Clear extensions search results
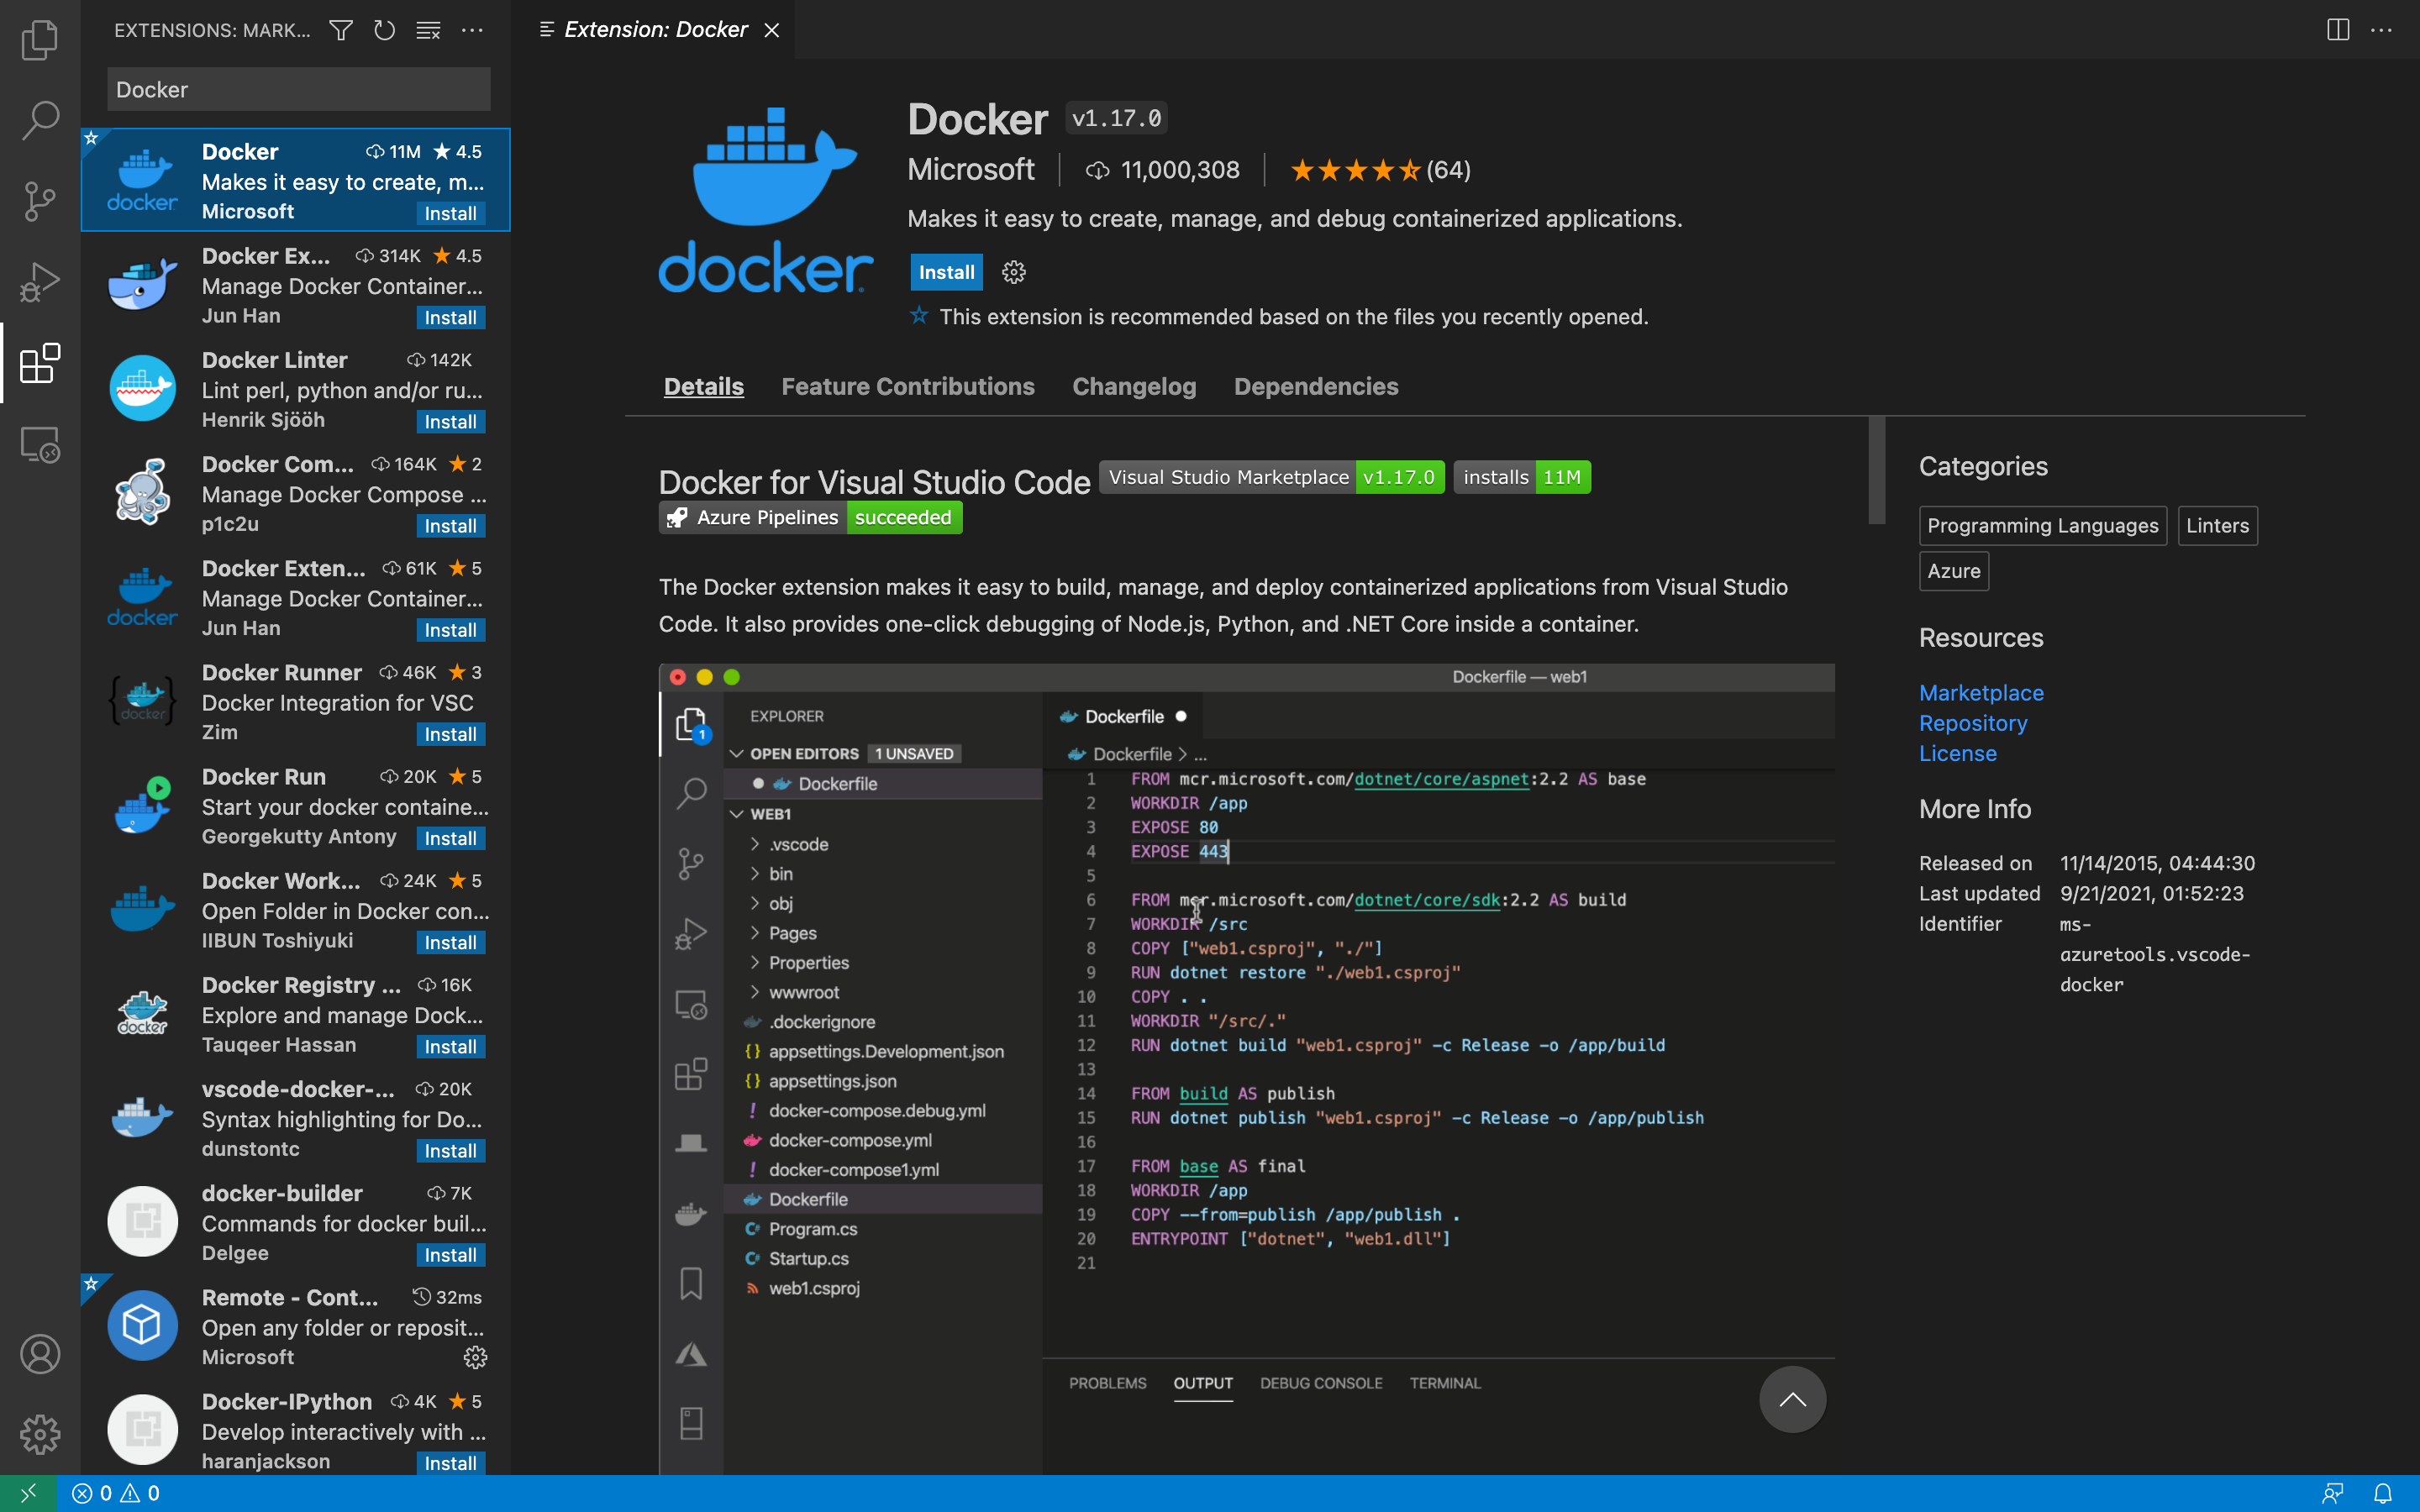Screen dimensions: 2420x1512 tap(428, 30)
